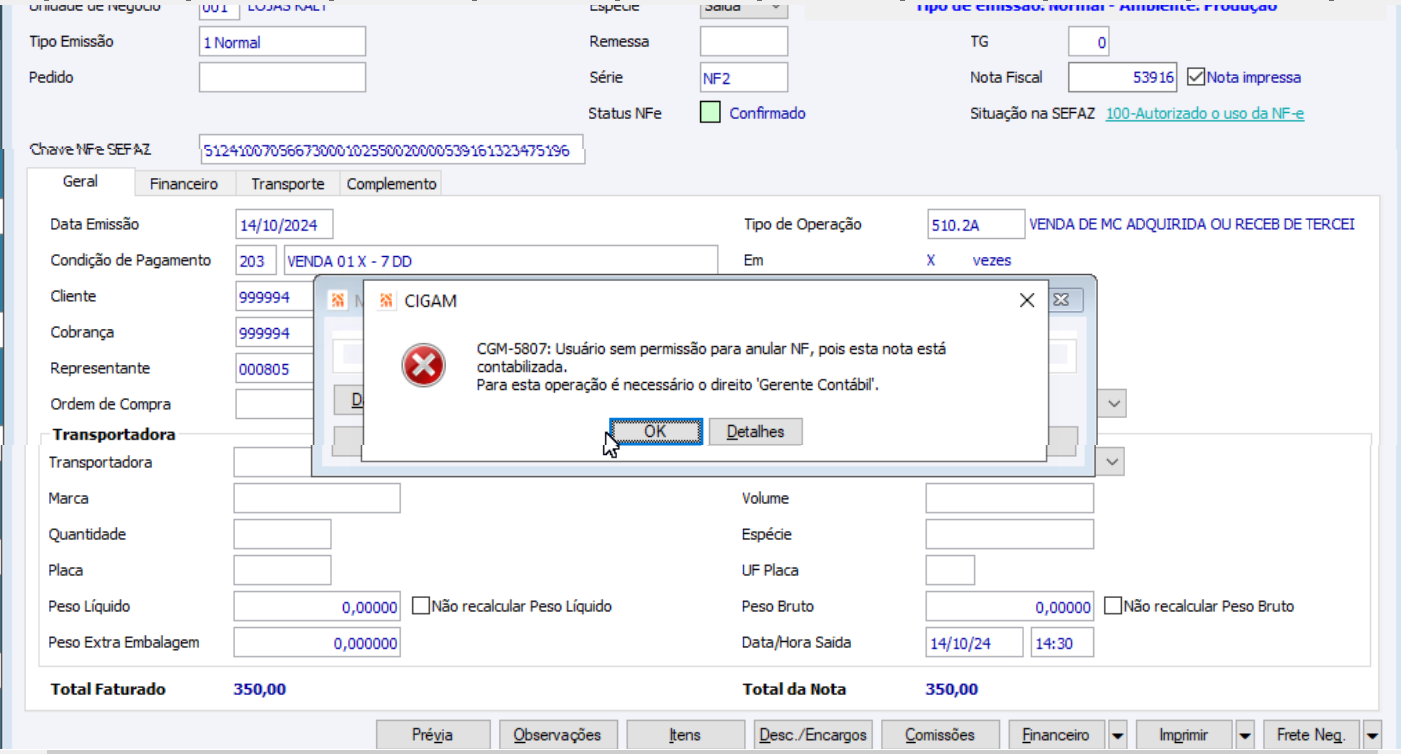
Task: Open the dropdown arrow on the Ordem de Compra row
Action: [1114, 404]
